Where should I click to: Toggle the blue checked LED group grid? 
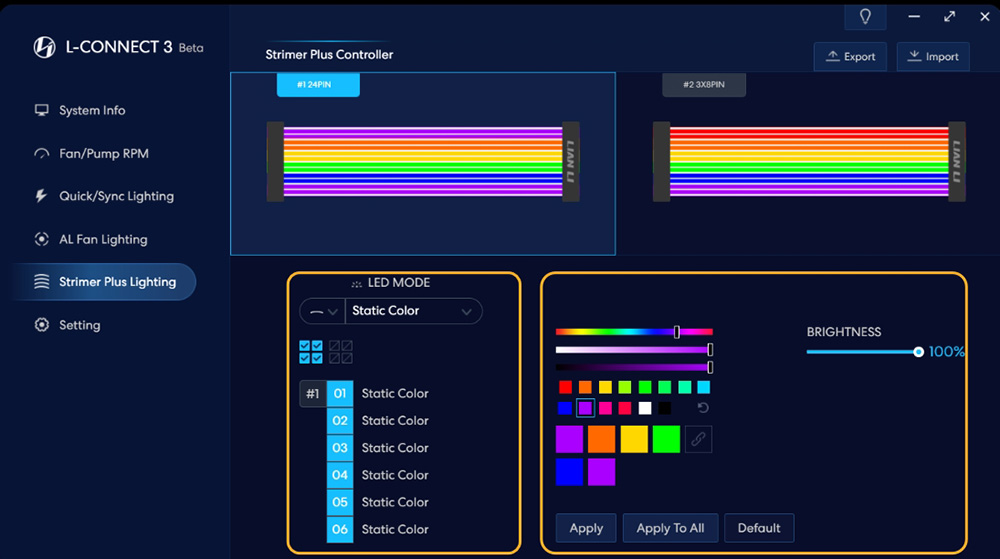click(311, 352)
